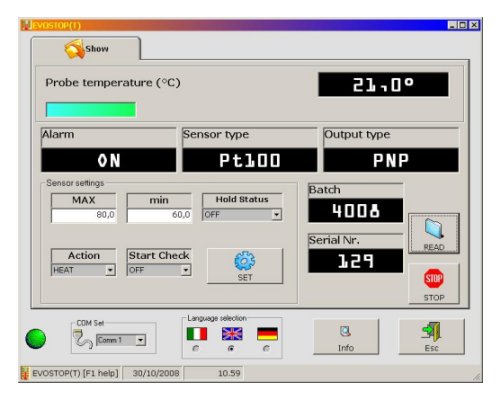Screen dimensions: 500x400
Task: Select German flag language
Action: [267, 334]
